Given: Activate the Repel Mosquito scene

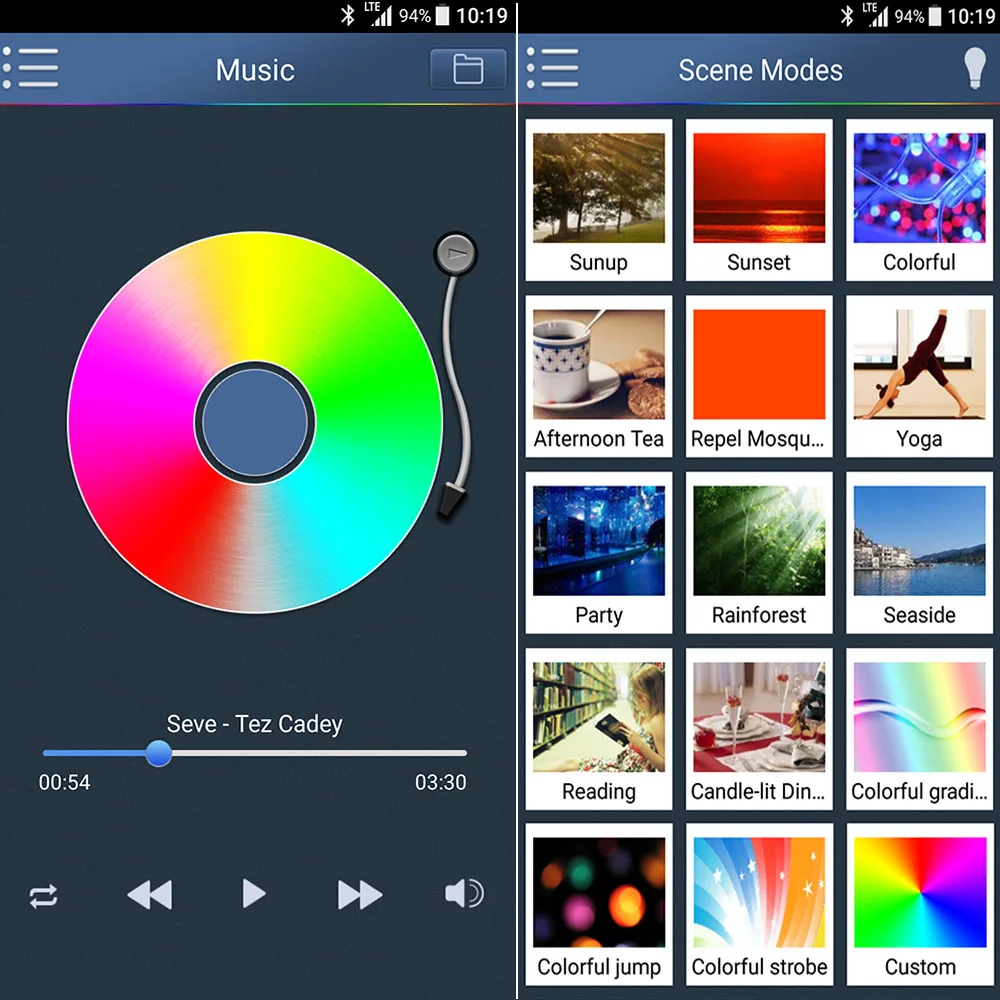Looking at the screenshot, I should 759,376.
